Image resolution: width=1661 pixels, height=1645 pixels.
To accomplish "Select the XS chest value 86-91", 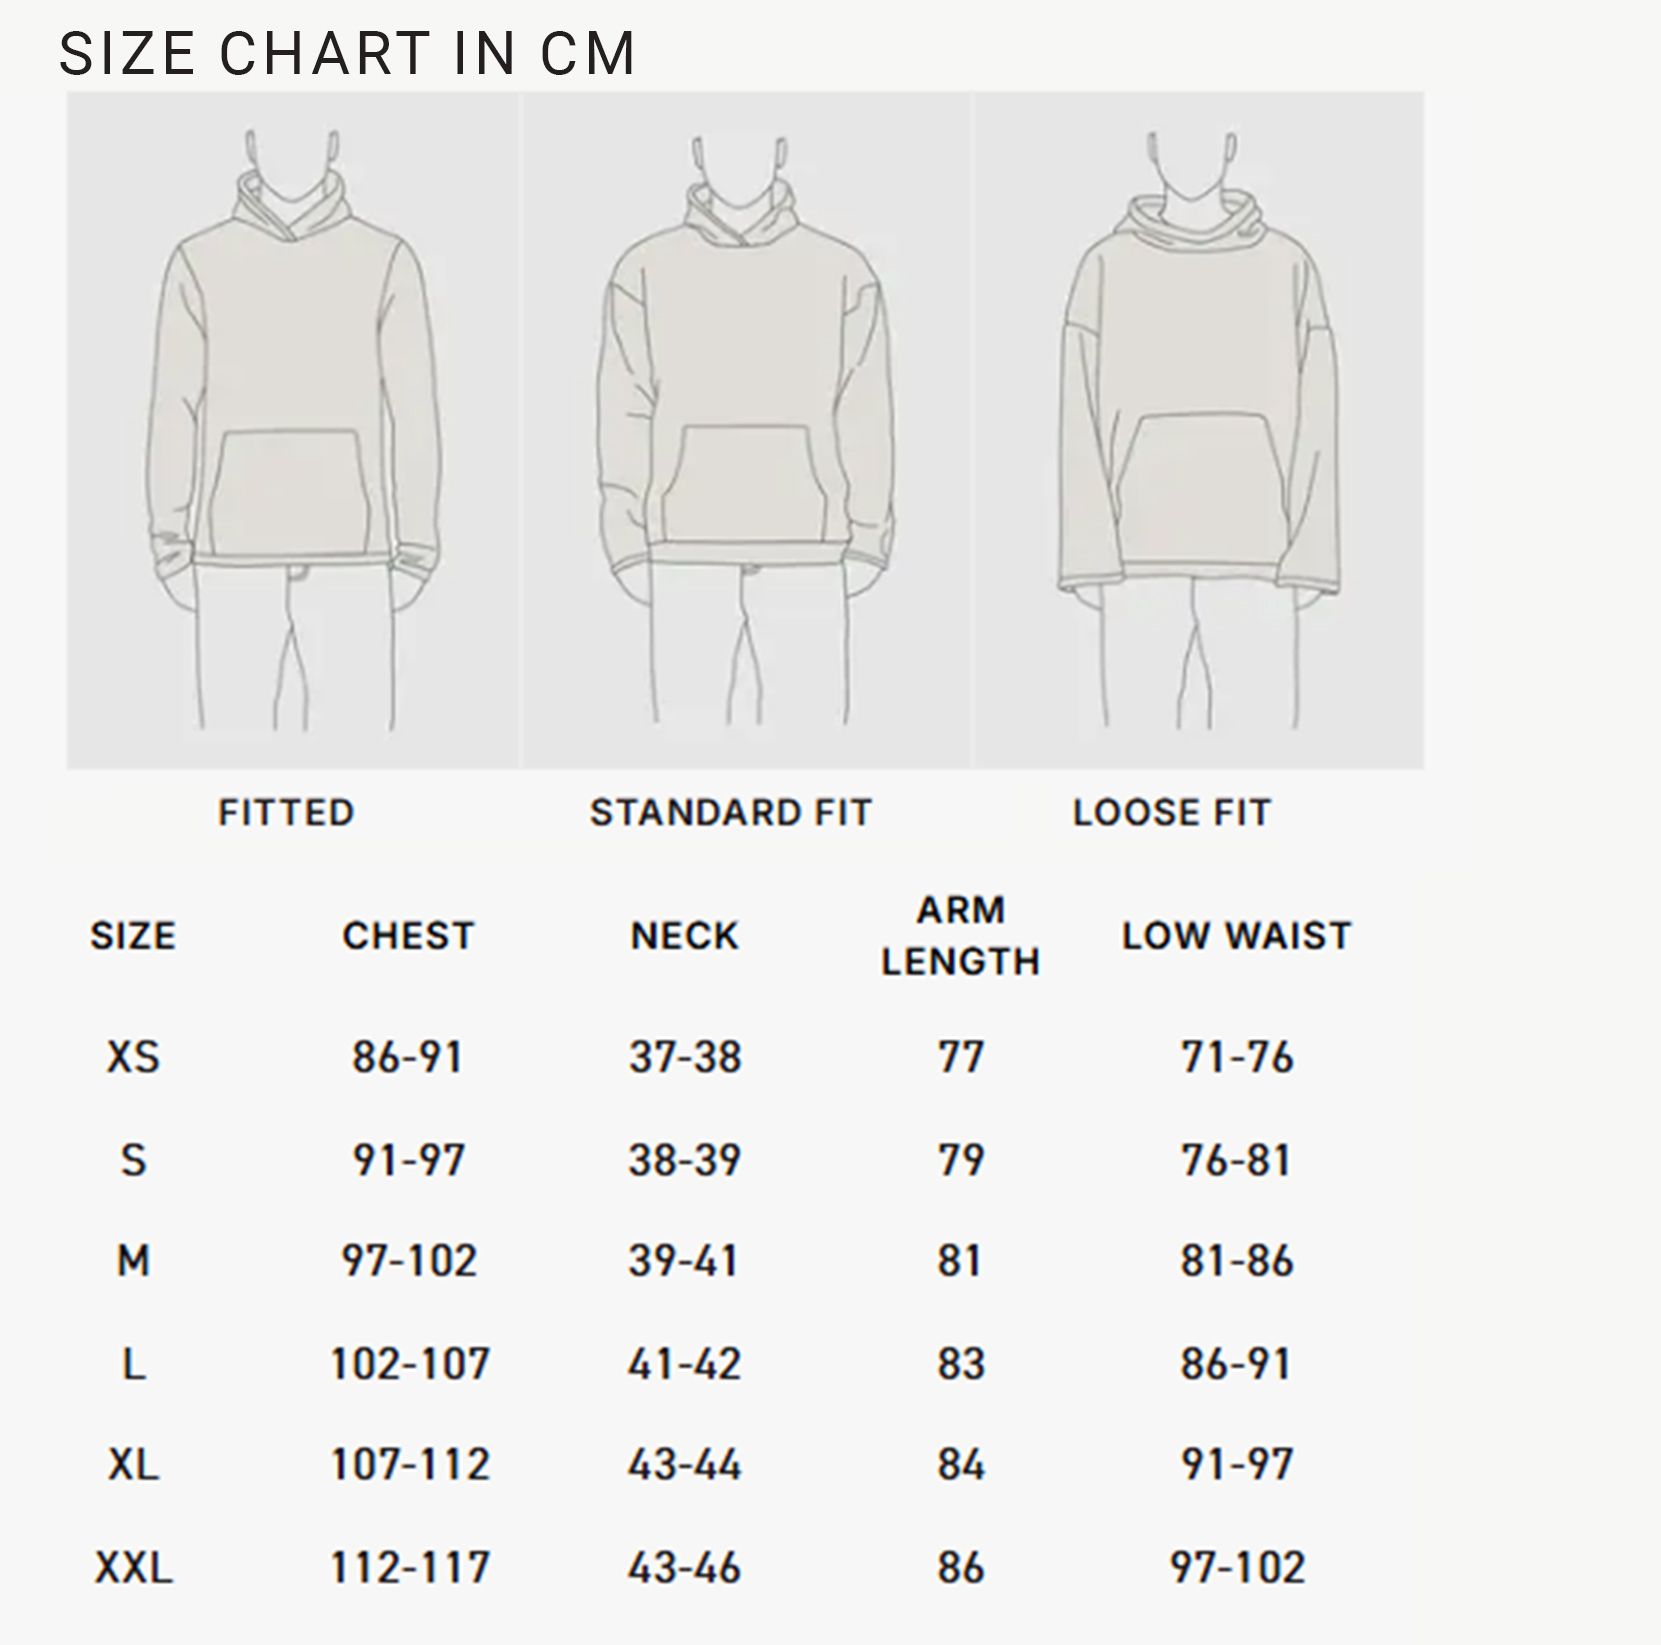I will pyautogui.click(x=408, y=1057).
